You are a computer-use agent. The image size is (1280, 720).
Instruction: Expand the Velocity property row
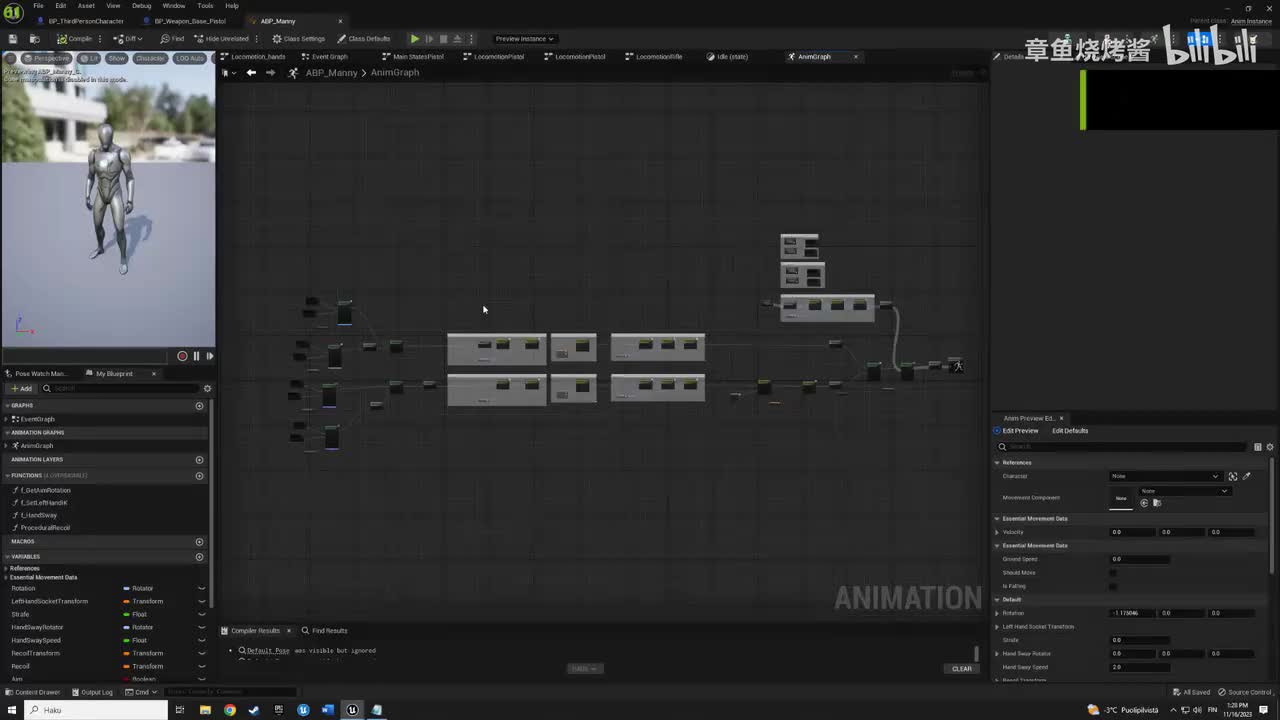[x=997, y=532]
